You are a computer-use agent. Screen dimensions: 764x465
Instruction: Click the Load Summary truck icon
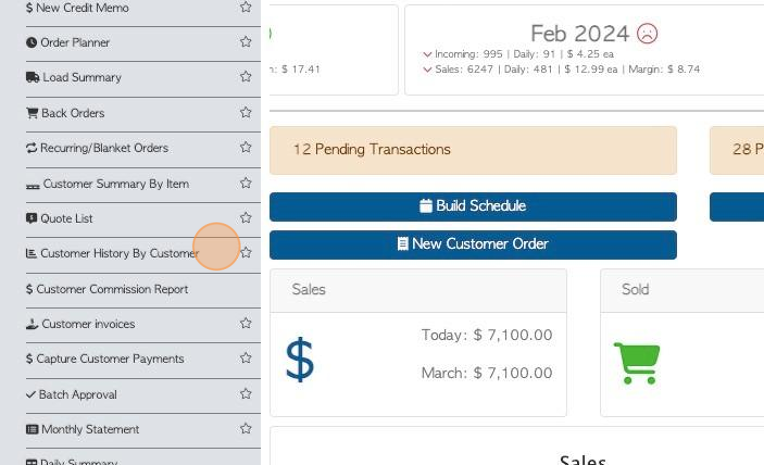pos(33,77)
